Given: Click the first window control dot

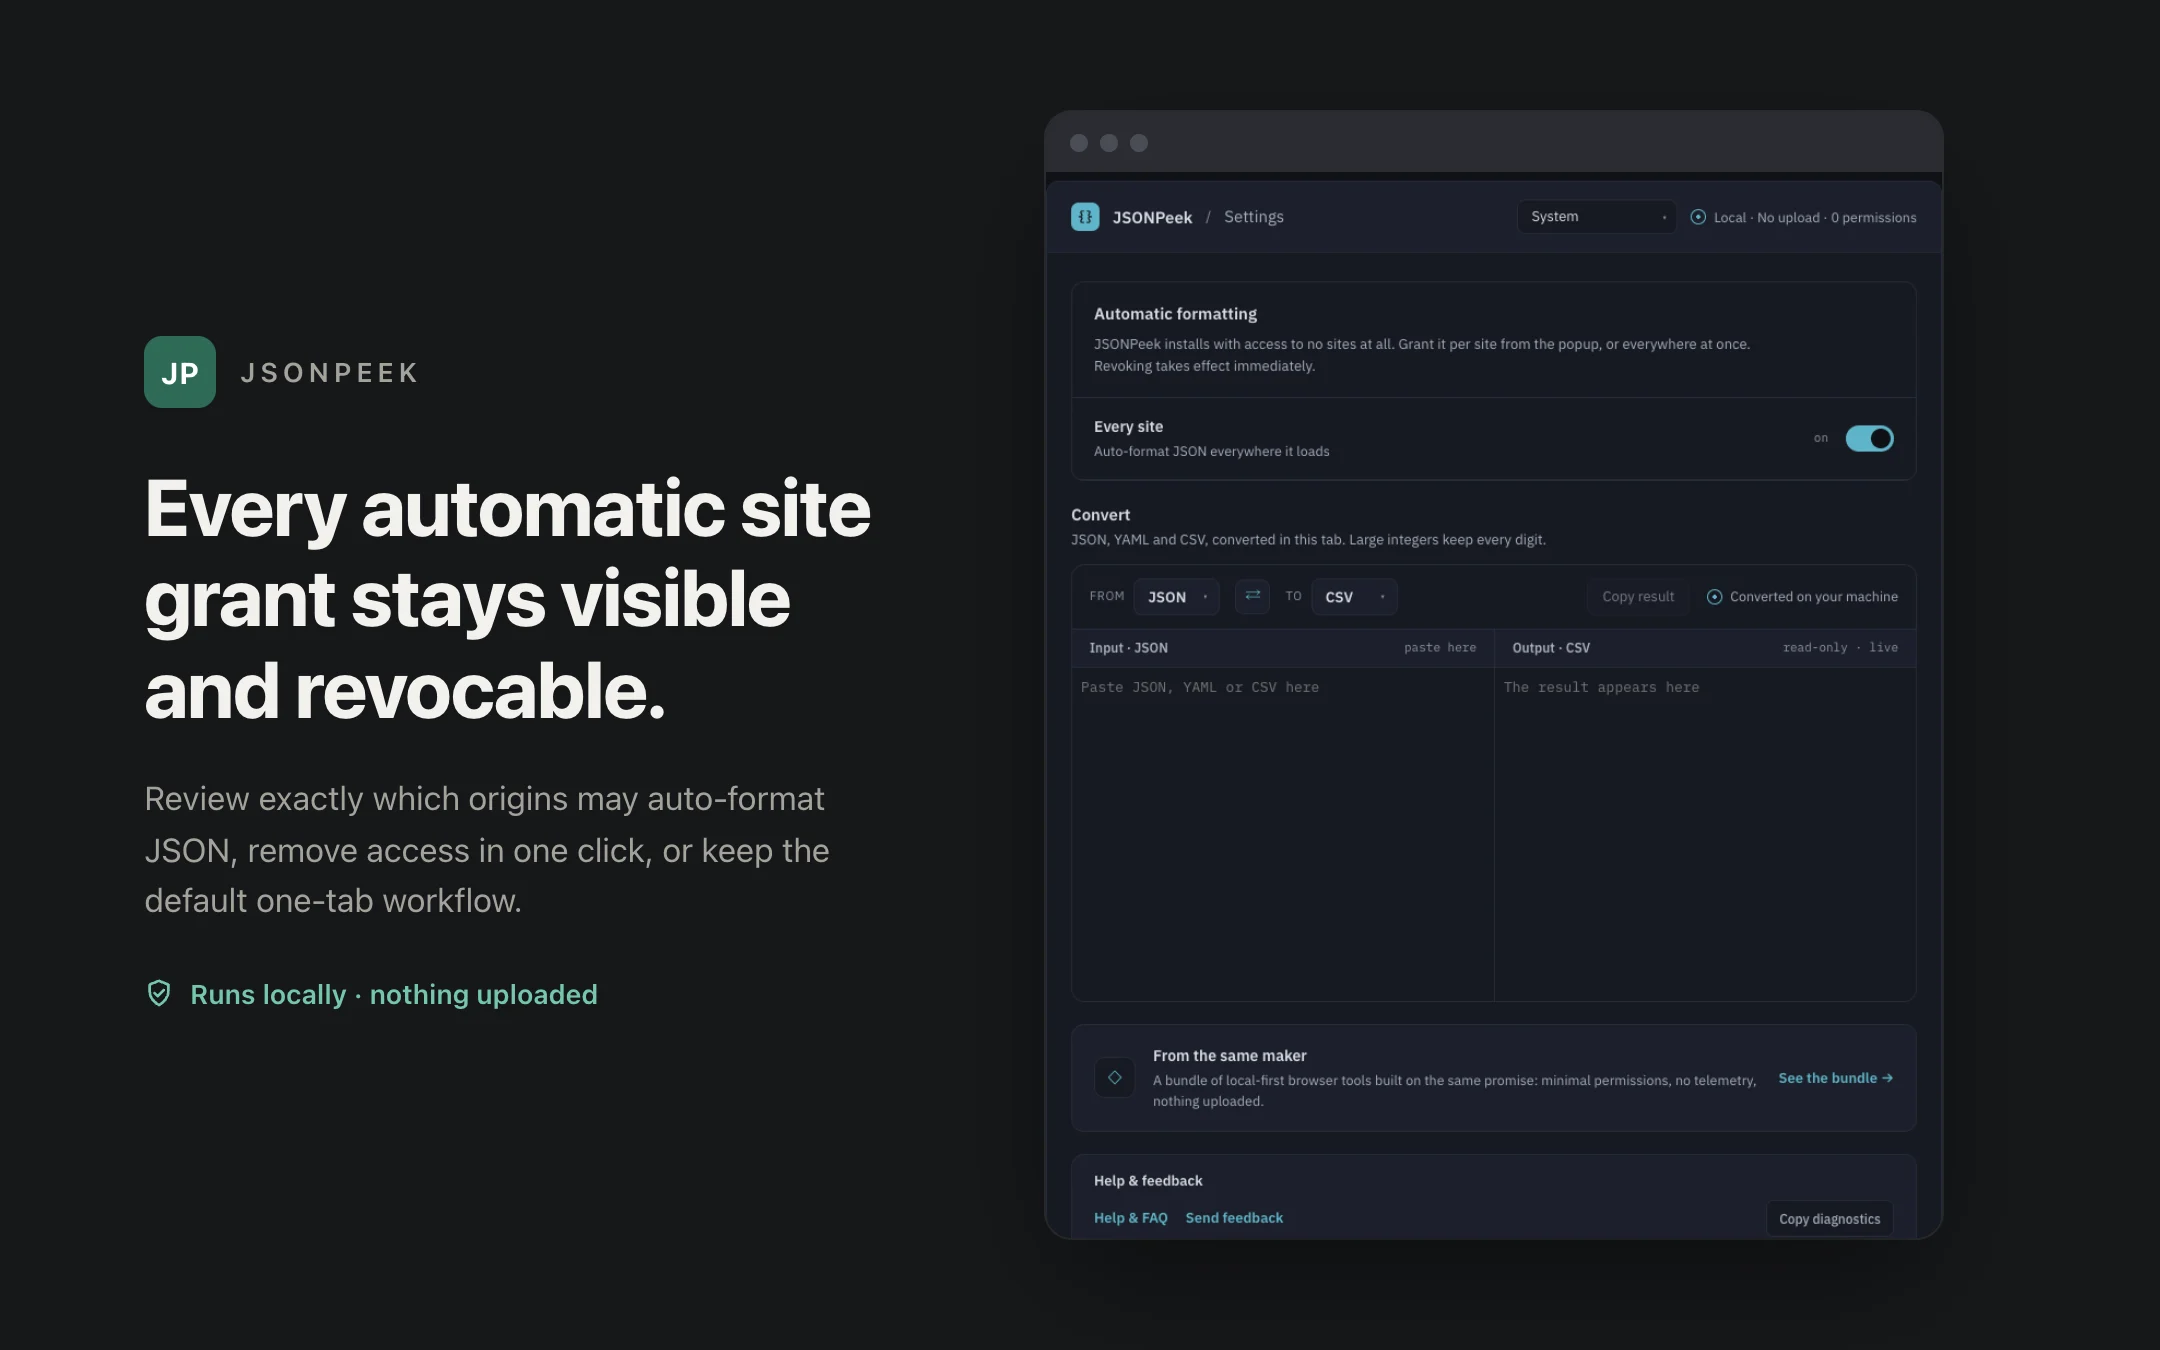Looking at the screenshot, I should click(1079, 143).
